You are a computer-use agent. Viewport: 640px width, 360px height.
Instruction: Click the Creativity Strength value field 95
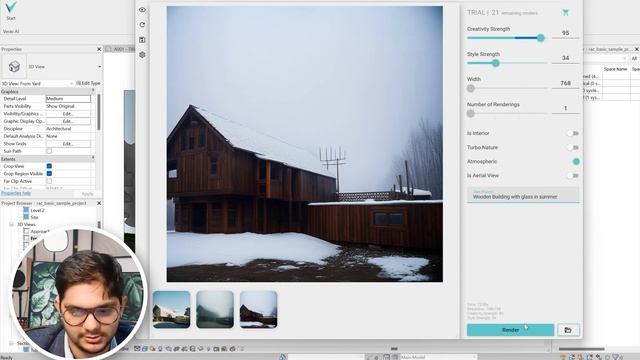coord(565,33)
